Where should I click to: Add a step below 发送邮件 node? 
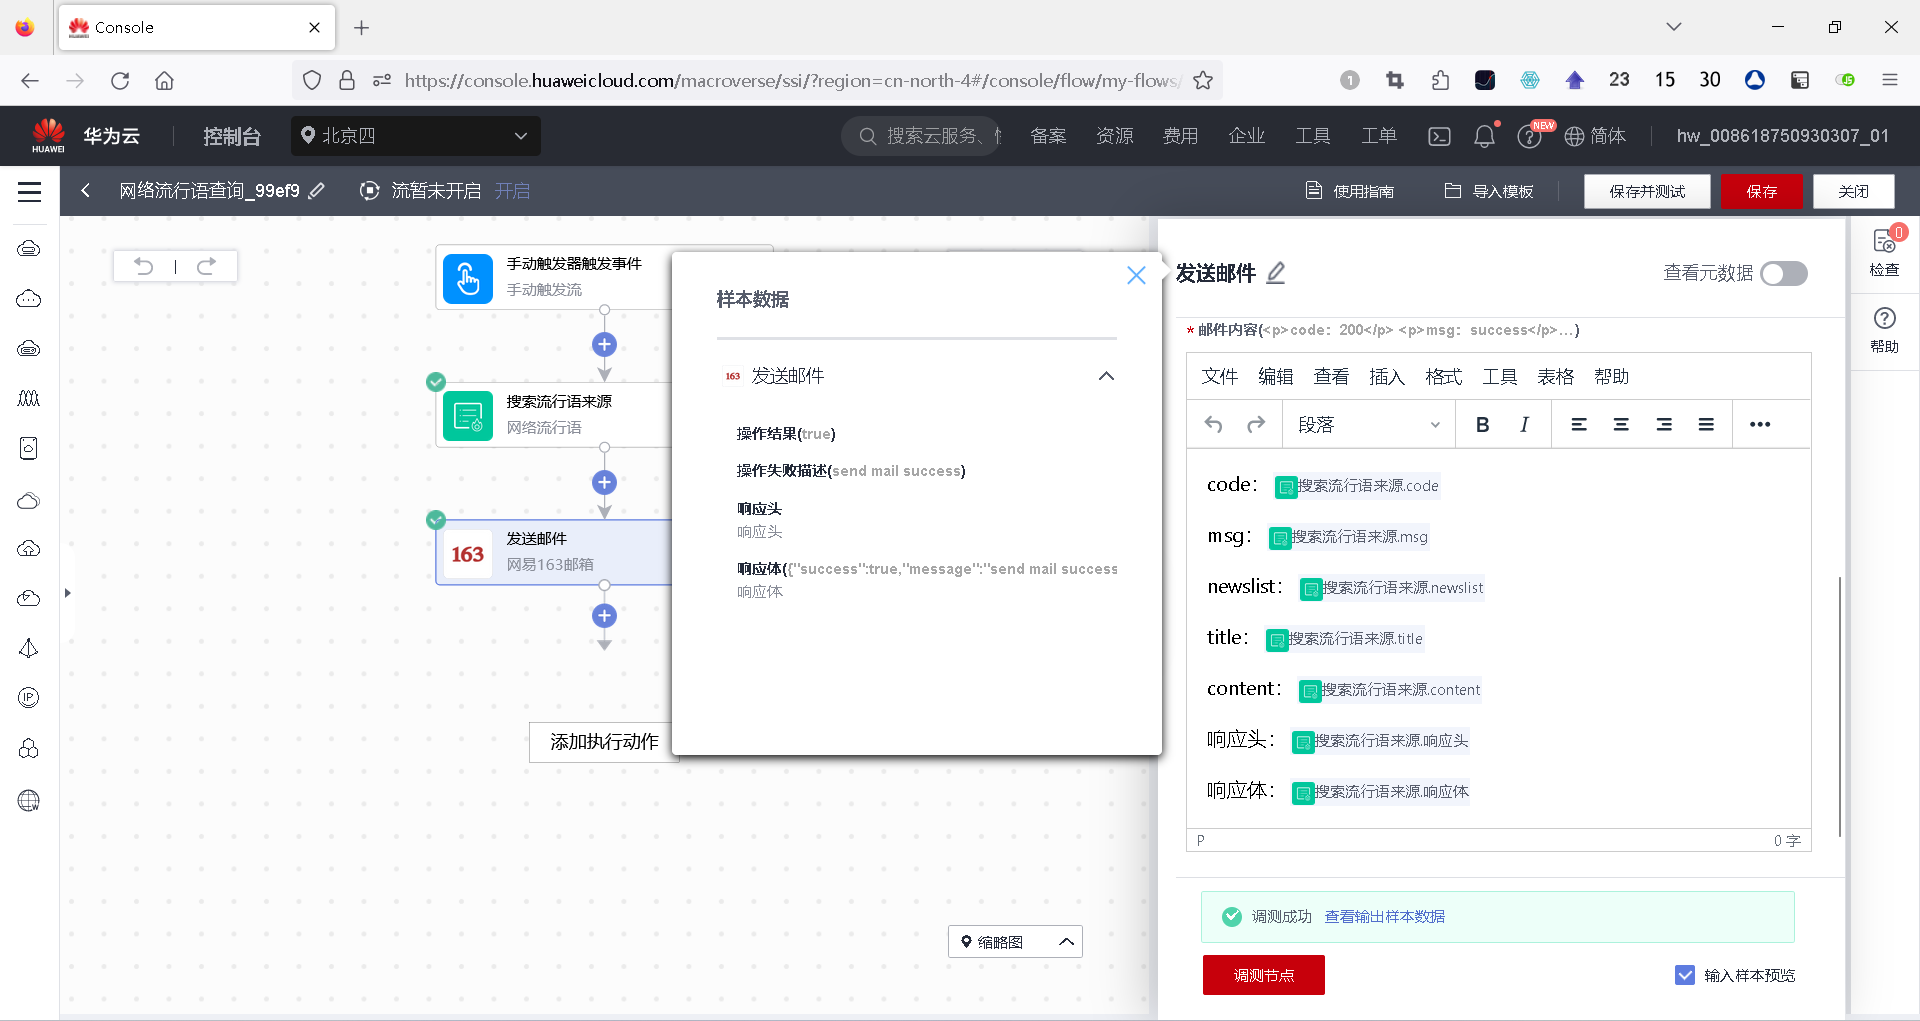(x=604, y=615)
